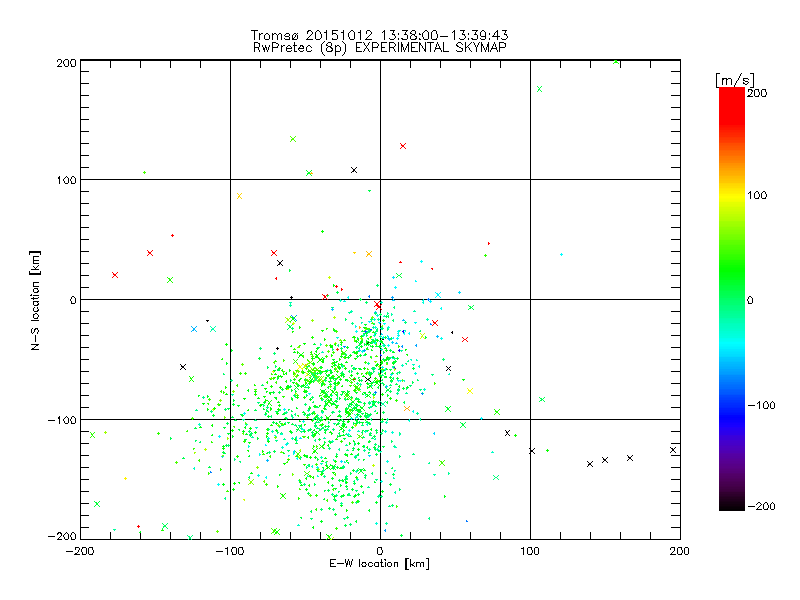
Task: Click the y-axis tick label "100"
Action: click(x=66, y=180)
